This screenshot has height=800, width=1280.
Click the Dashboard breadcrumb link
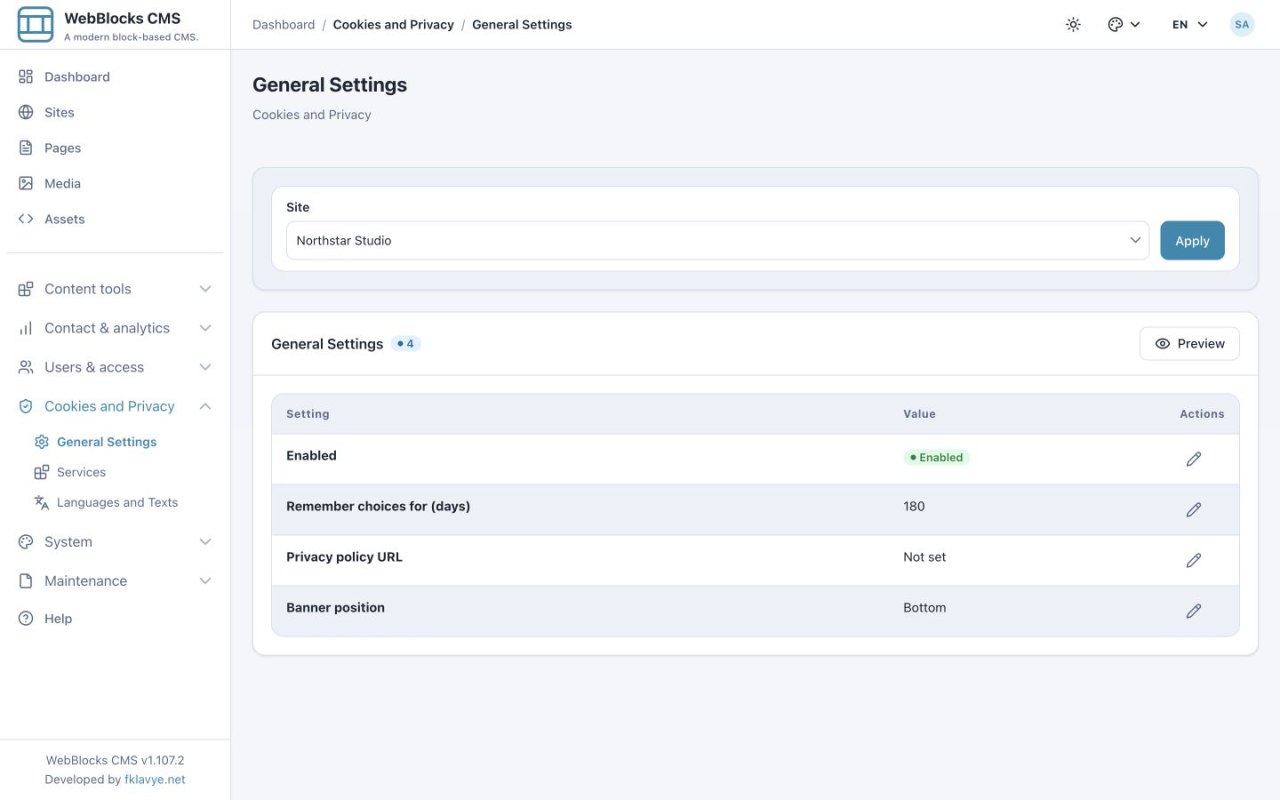coord(284,25)
